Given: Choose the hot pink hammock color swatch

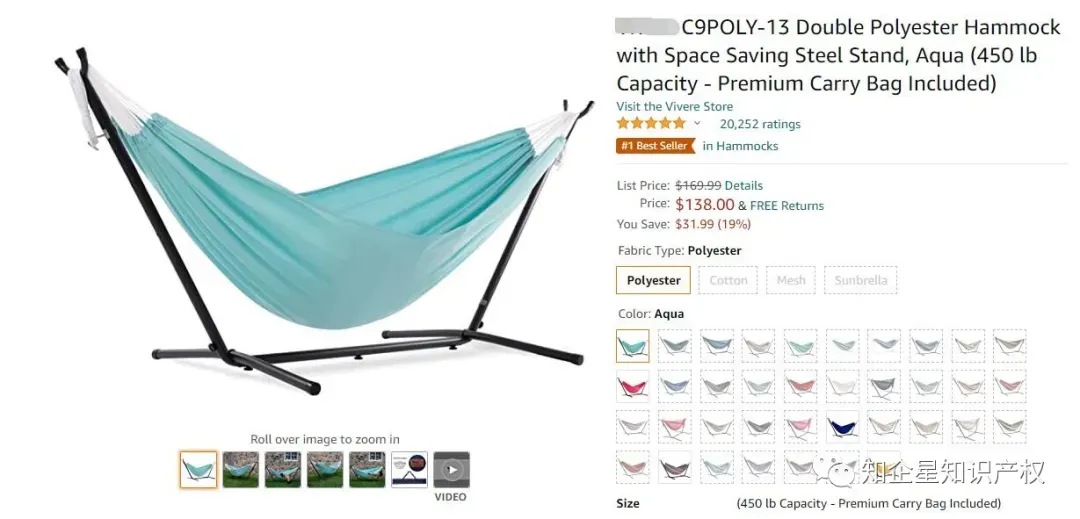Looking at the screenshot, I should (x=632, y=386).
